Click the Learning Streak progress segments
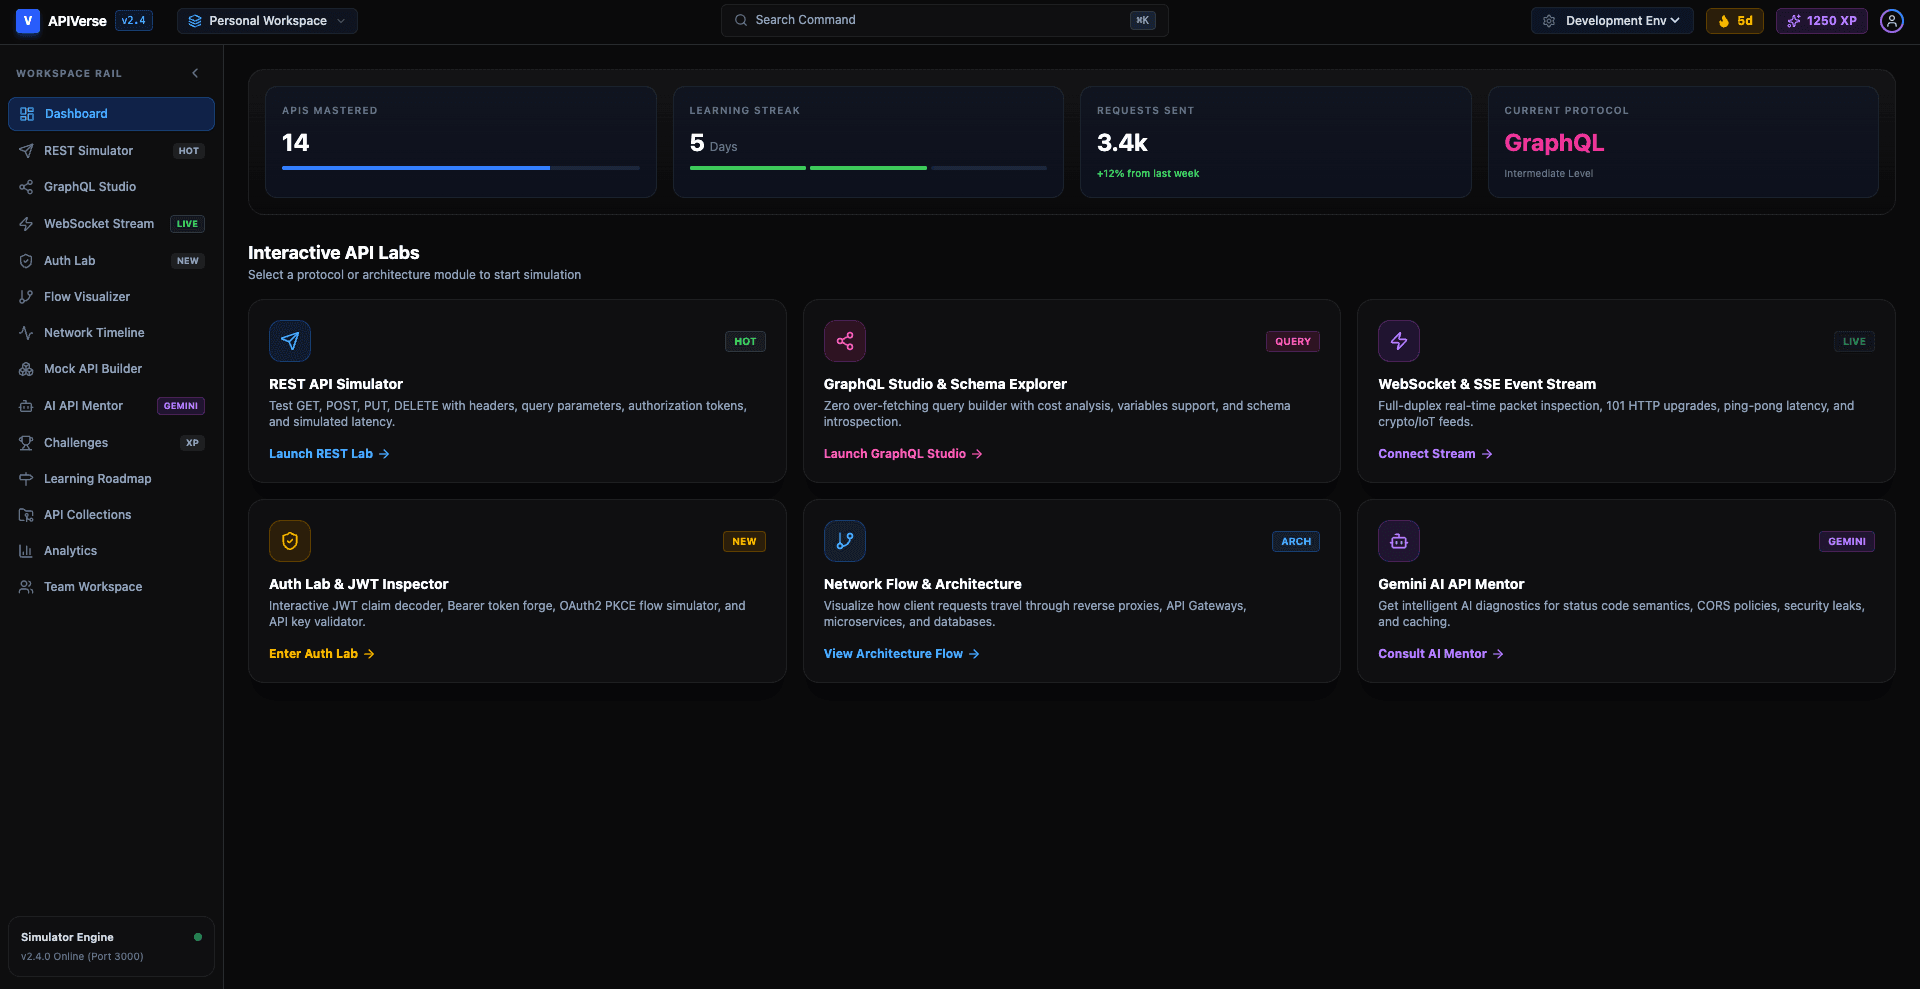The image size is (1920, 989). 868,168
